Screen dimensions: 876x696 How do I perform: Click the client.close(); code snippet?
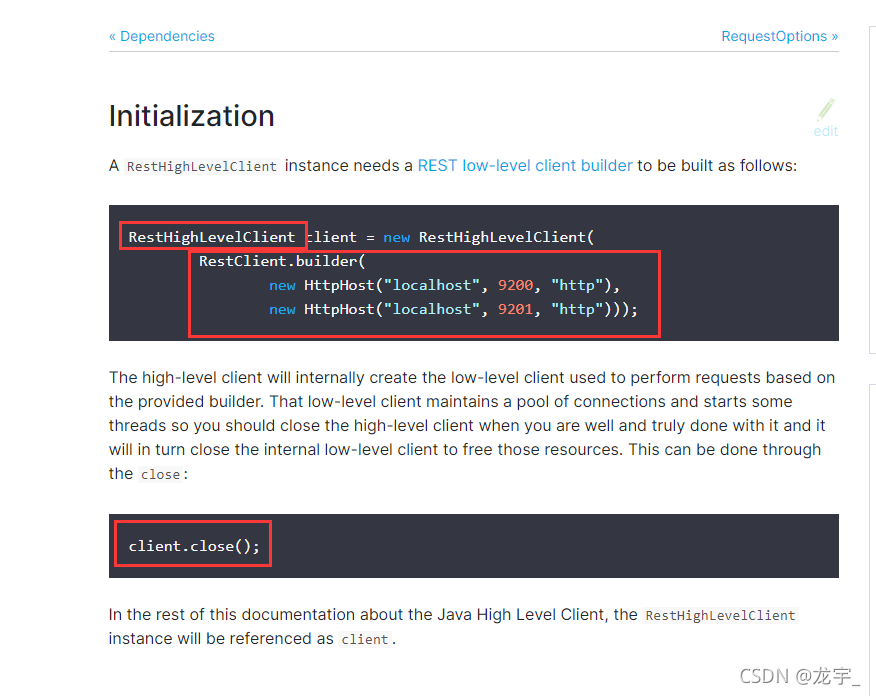194,546
